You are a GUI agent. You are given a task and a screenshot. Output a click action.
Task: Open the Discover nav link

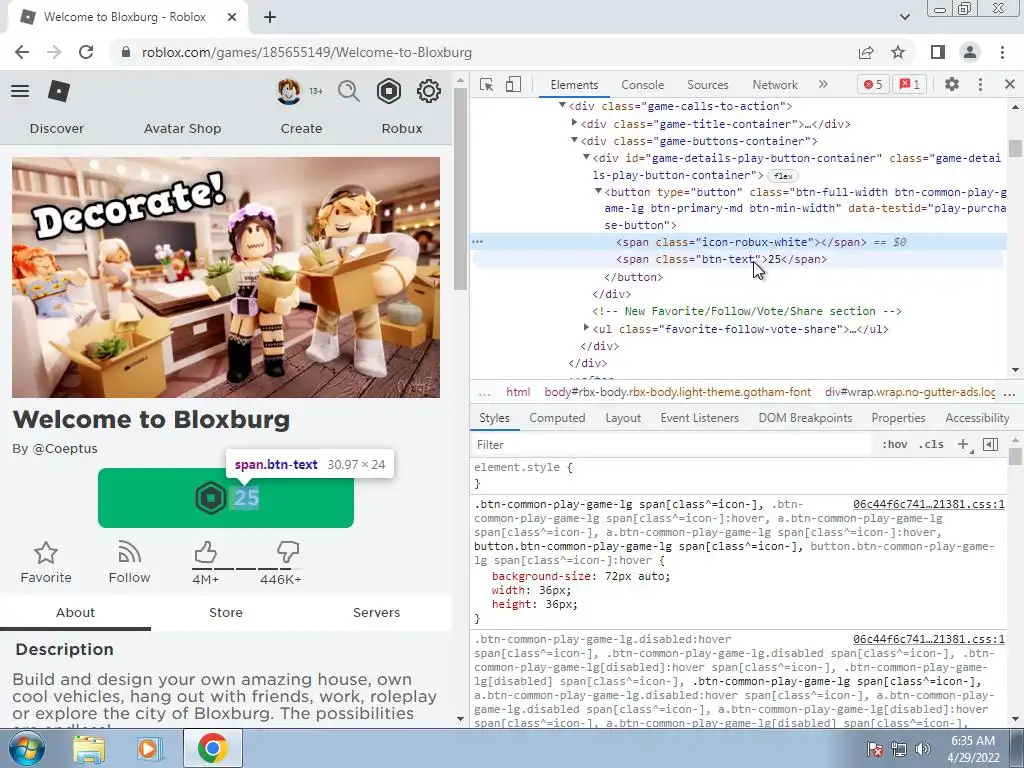(57, 129)
